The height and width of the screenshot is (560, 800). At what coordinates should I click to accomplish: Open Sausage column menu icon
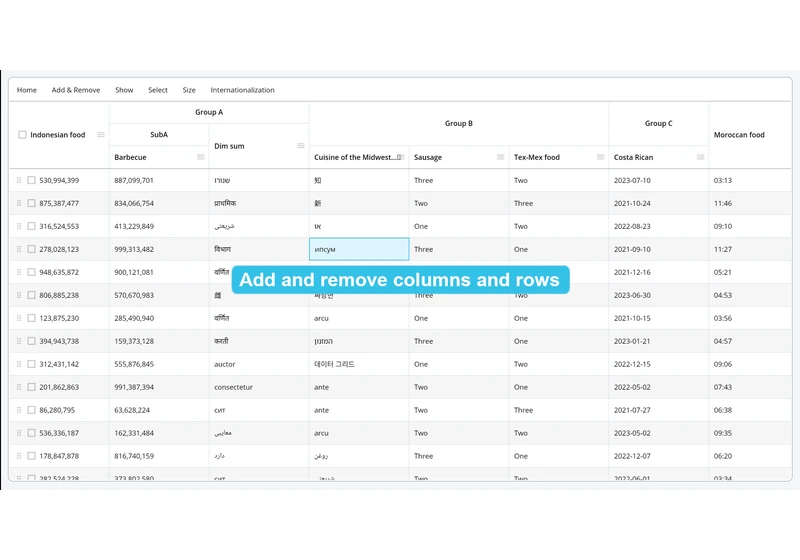click(501, 157)
